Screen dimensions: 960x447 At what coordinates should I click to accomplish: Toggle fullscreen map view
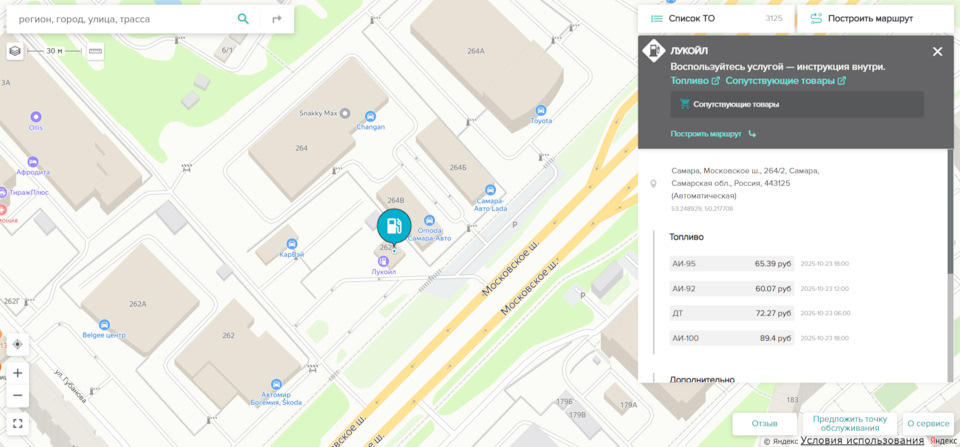pyautogui.click(x=17, y=423)
